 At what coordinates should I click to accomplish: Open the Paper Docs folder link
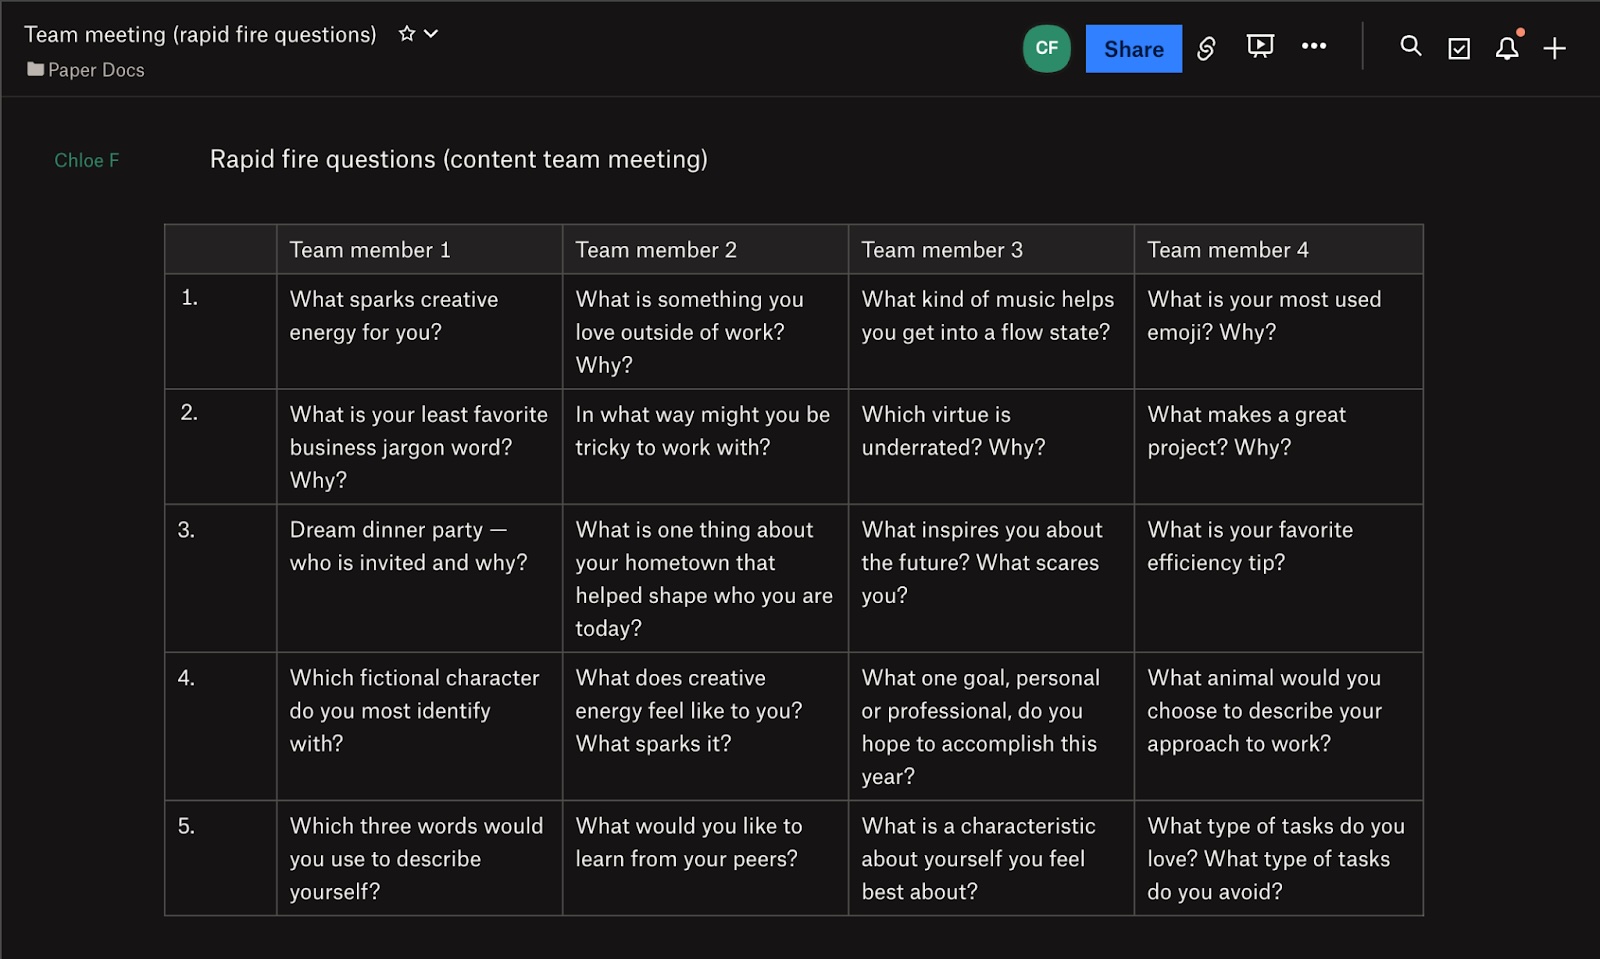pos(95,70)
